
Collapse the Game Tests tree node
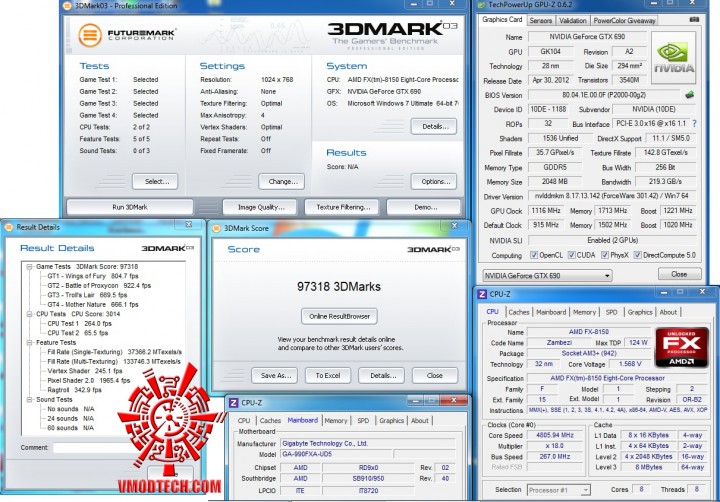click(29, 266)
